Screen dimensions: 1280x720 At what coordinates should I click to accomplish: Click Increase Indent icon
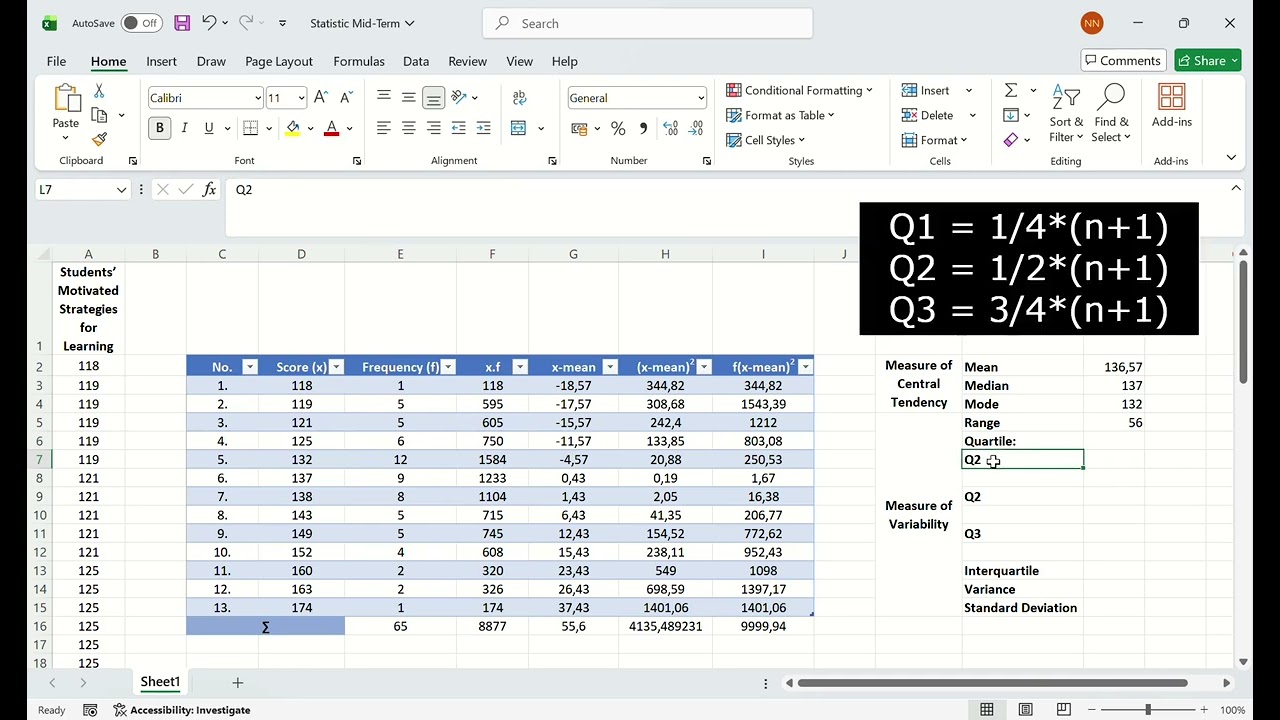pyautogui.click(x=483, y=128)
